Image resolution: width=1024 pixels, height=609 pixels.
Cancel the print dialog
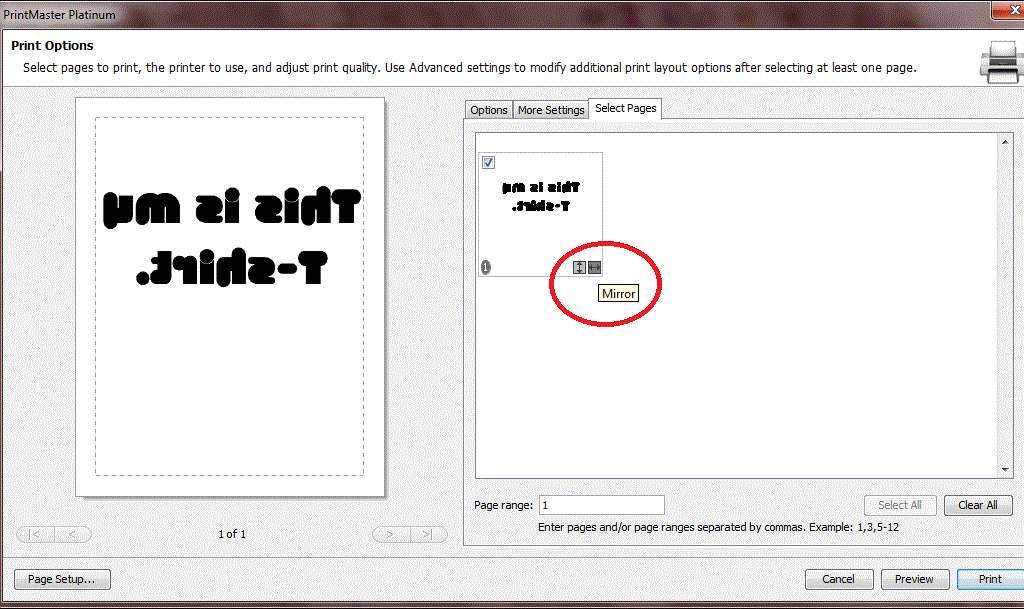tap(838, 579)
